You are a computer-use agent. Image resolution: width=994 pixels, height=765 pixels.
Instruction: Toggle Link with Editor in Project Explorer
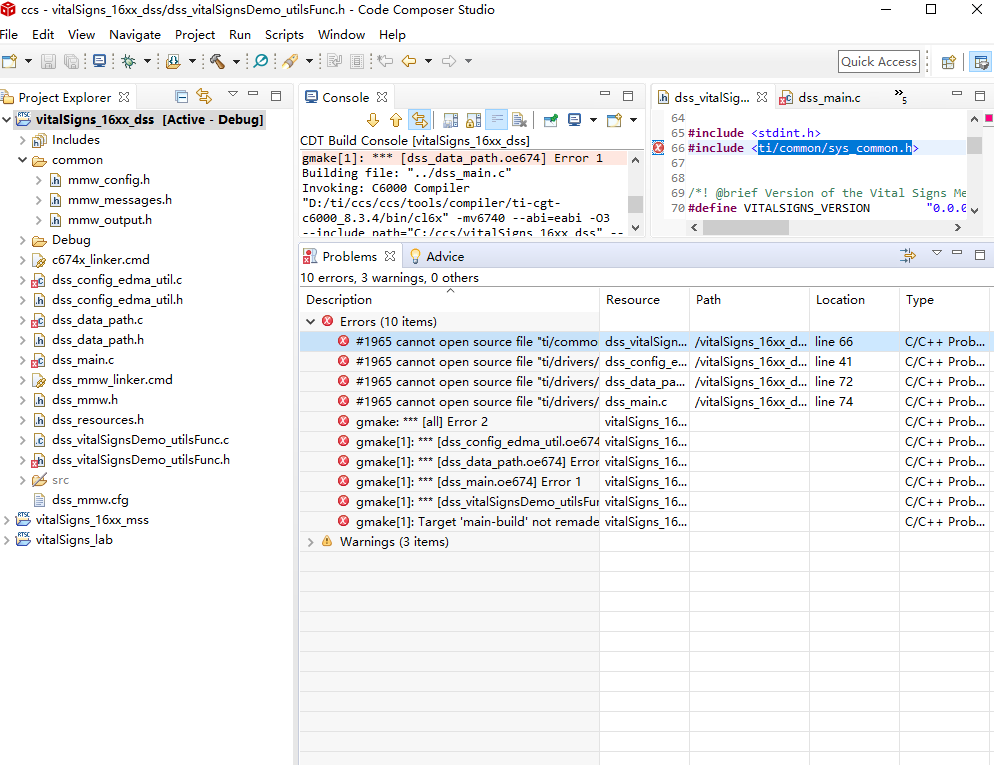point(204,97)
